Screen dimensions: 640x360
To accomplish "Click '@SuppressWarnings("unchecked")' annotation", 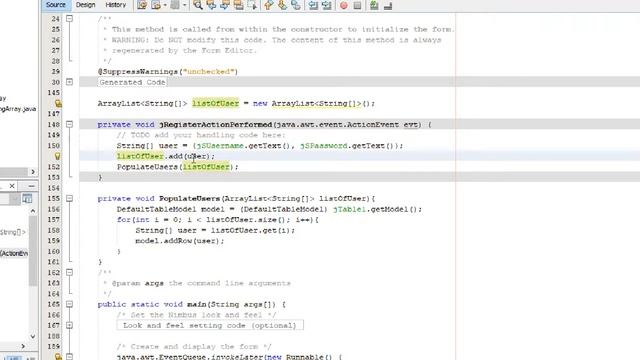I will (168, 71).
